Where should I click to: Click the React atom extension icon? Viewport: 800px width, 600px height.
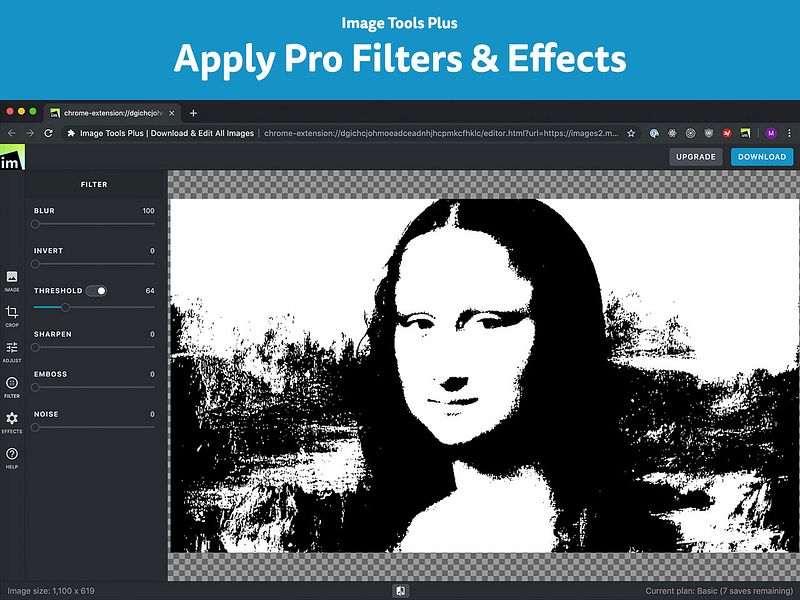672,133
